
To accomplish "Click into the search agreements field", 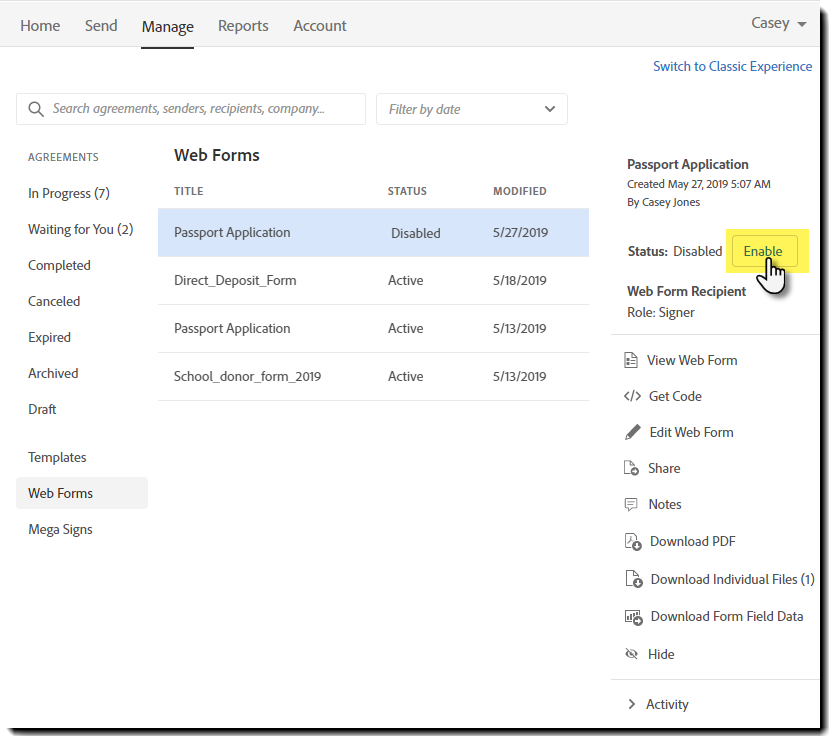I will (200, 109).
